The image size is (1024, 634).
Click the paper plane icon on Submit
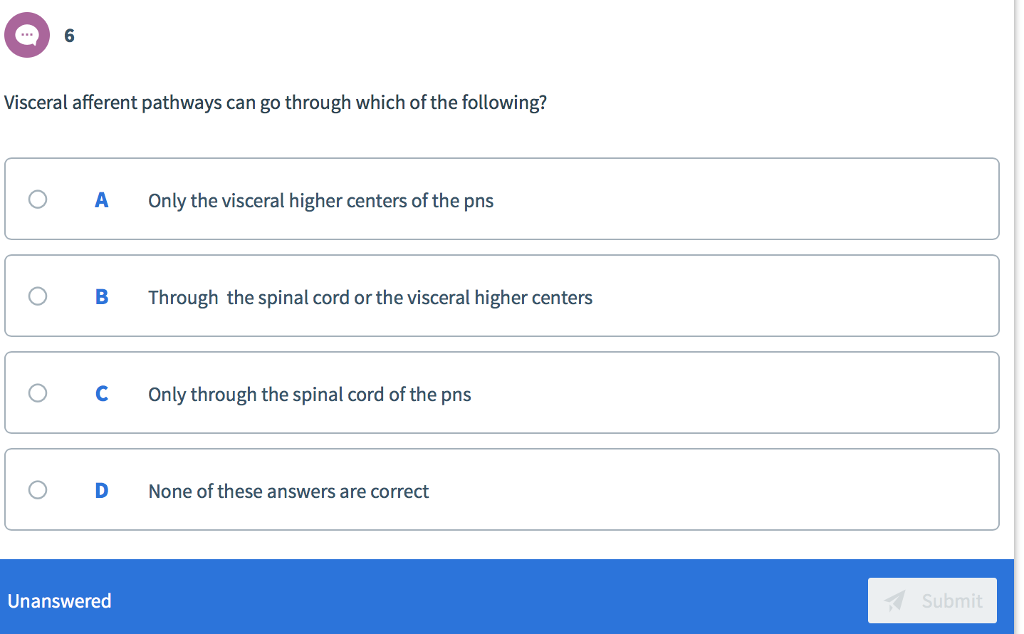pyautogui.click(x=895, y=601)
